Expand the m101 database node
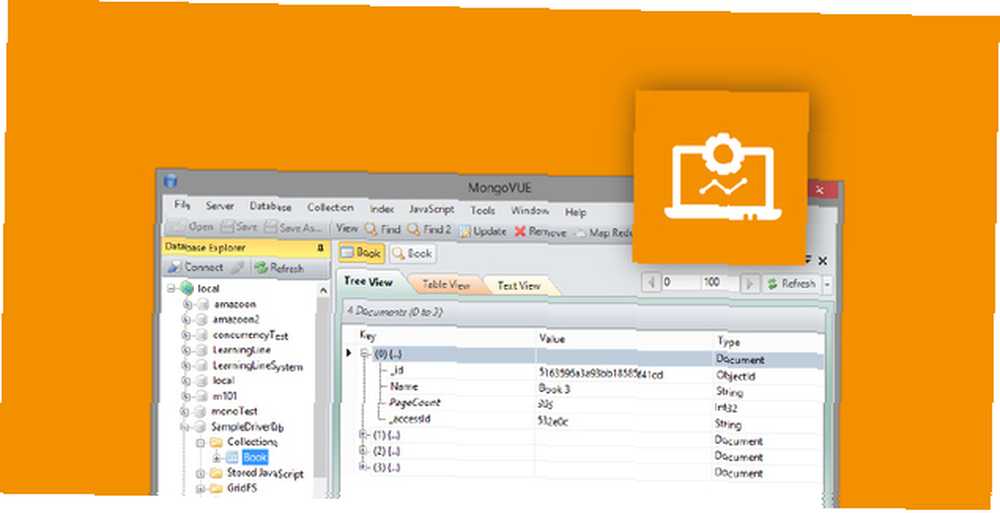The image size is (1000, 513). pos(188,396)
